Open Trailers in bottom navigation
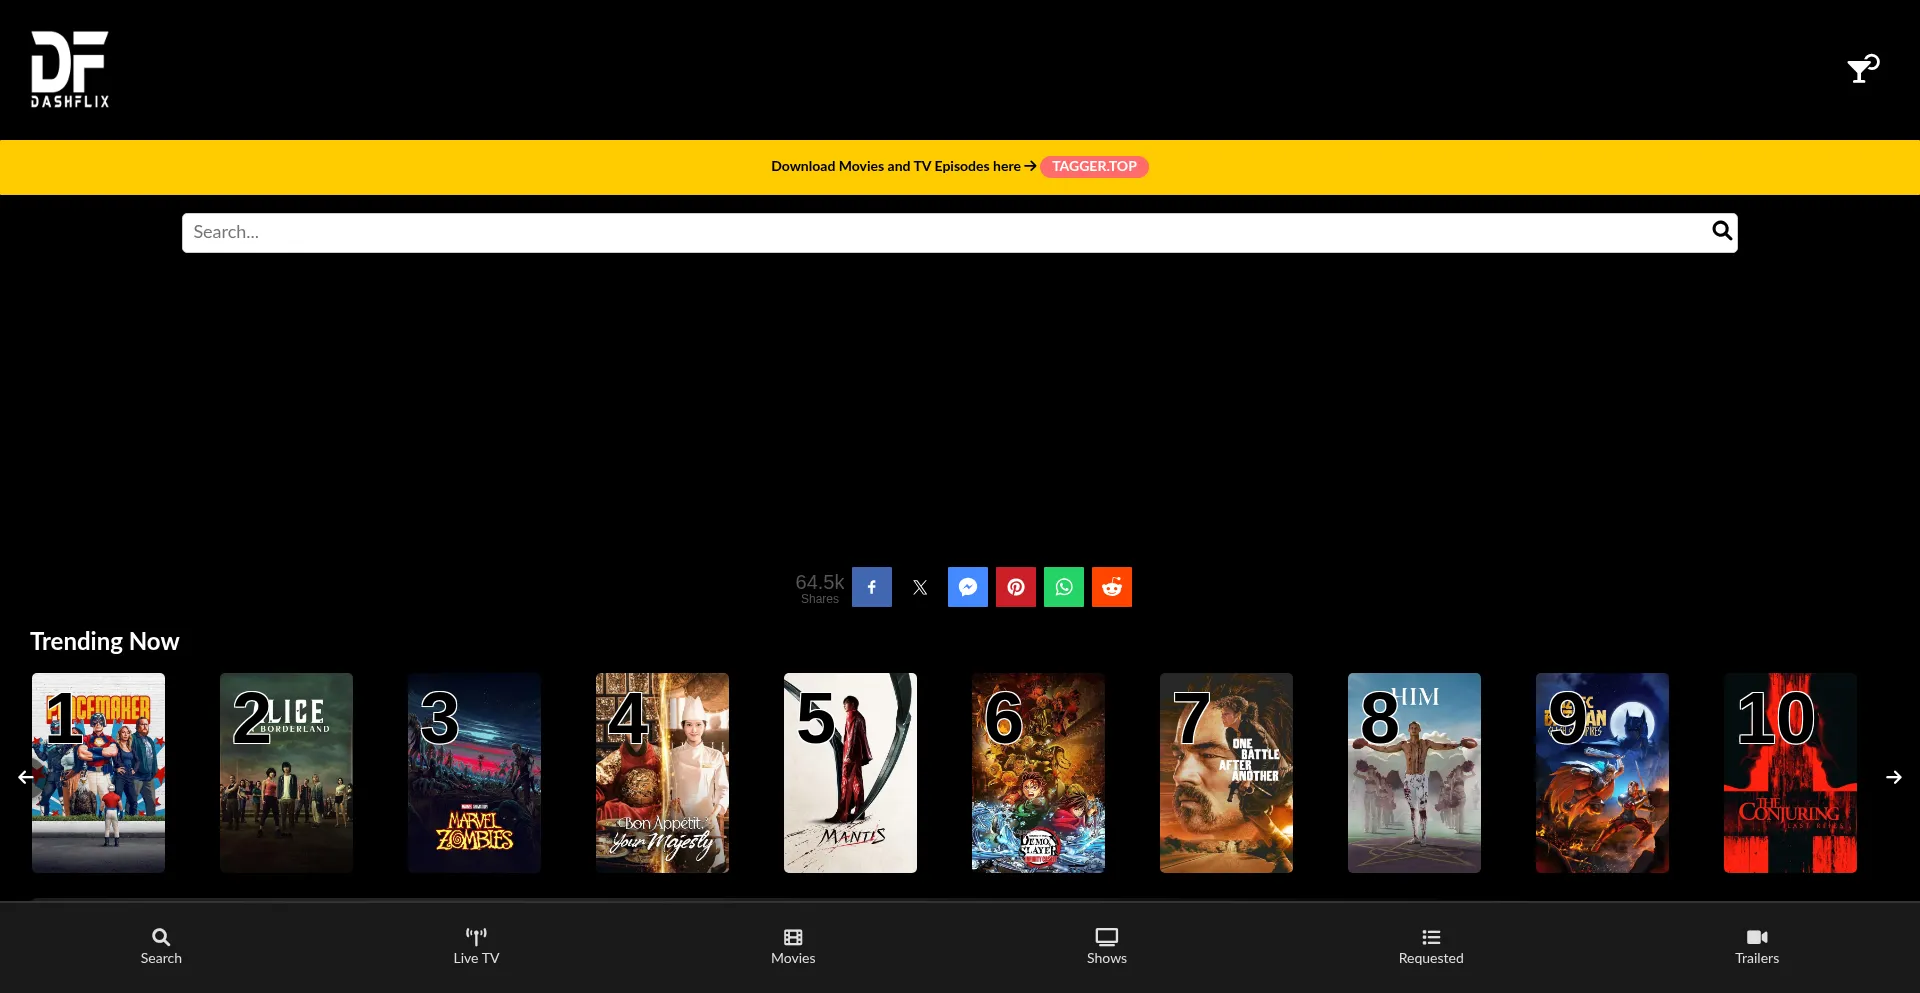 pyautogui.click(x=1756, y=946)
